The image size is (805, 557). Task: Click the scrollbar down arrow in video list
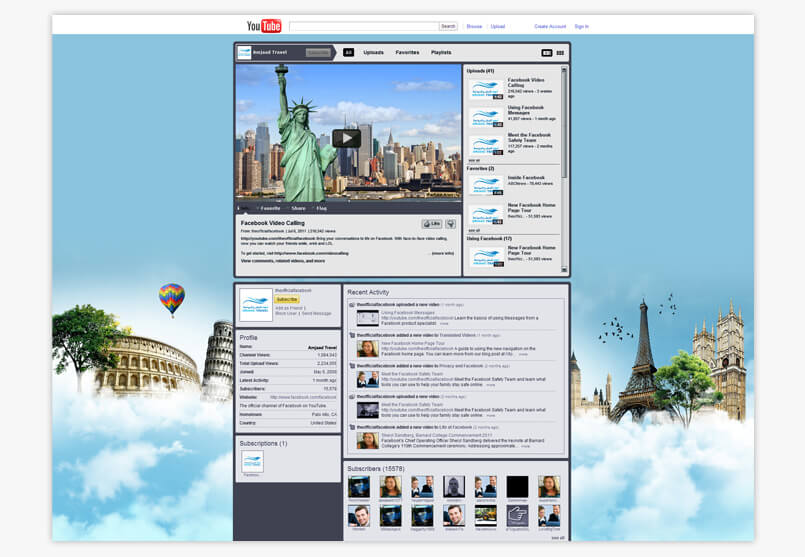click(564, 269)
